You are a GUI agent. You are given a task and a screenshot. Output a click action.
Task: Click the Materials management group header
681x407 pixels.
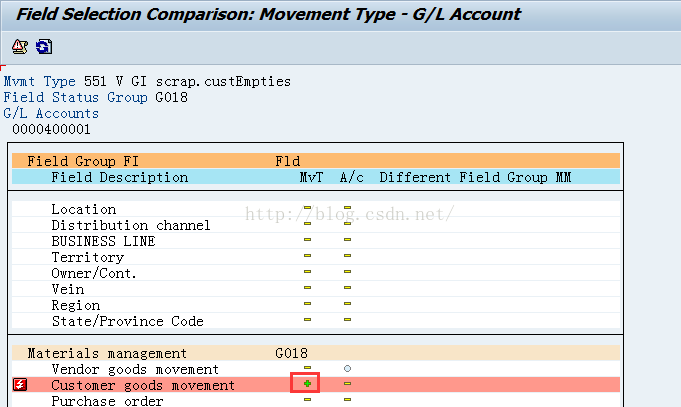pos(316,353)
